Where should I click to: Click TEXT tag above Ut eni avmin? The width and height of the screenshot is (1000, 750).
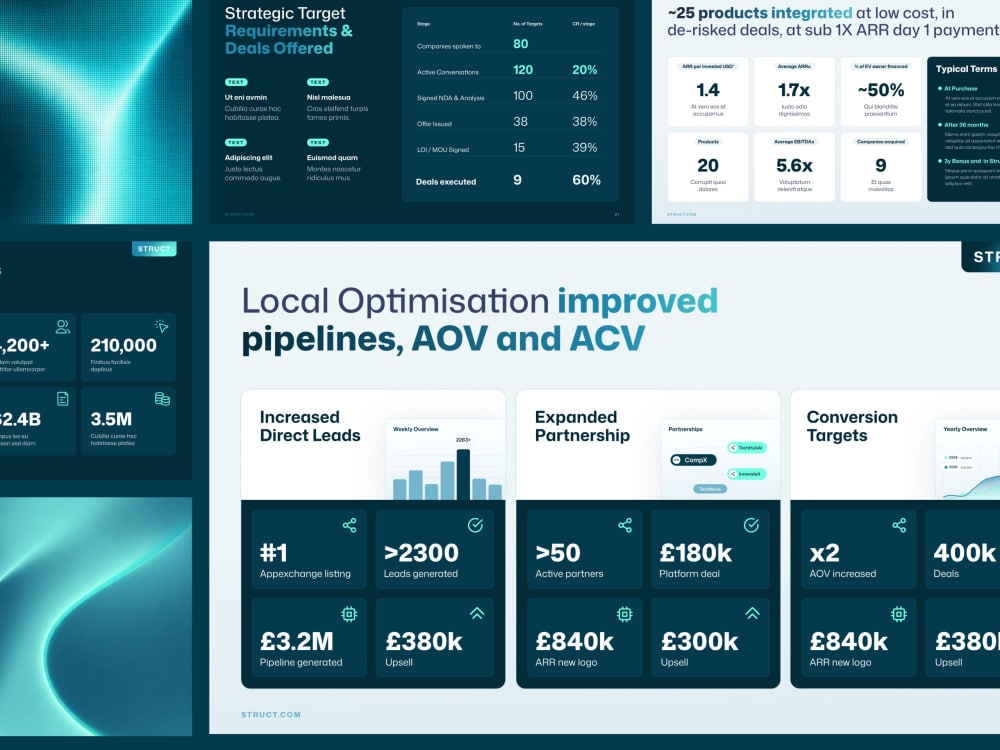[x=236, y=82]
